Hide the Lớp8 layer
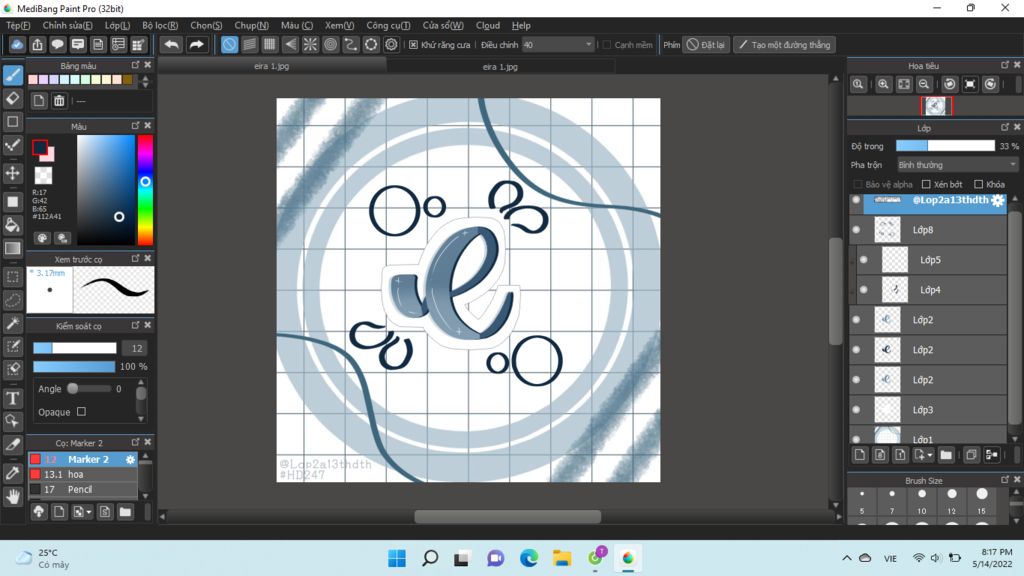Viewport: 1024px width, 576px height. click(856, 230)
